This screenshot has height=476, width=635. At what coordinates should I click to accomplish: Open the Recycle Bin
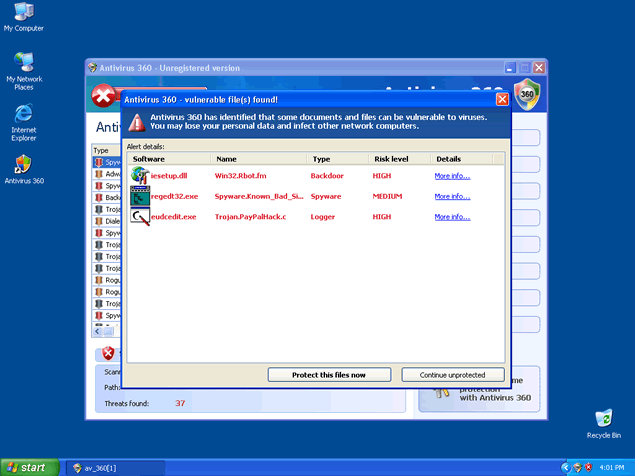pos(603,418)
